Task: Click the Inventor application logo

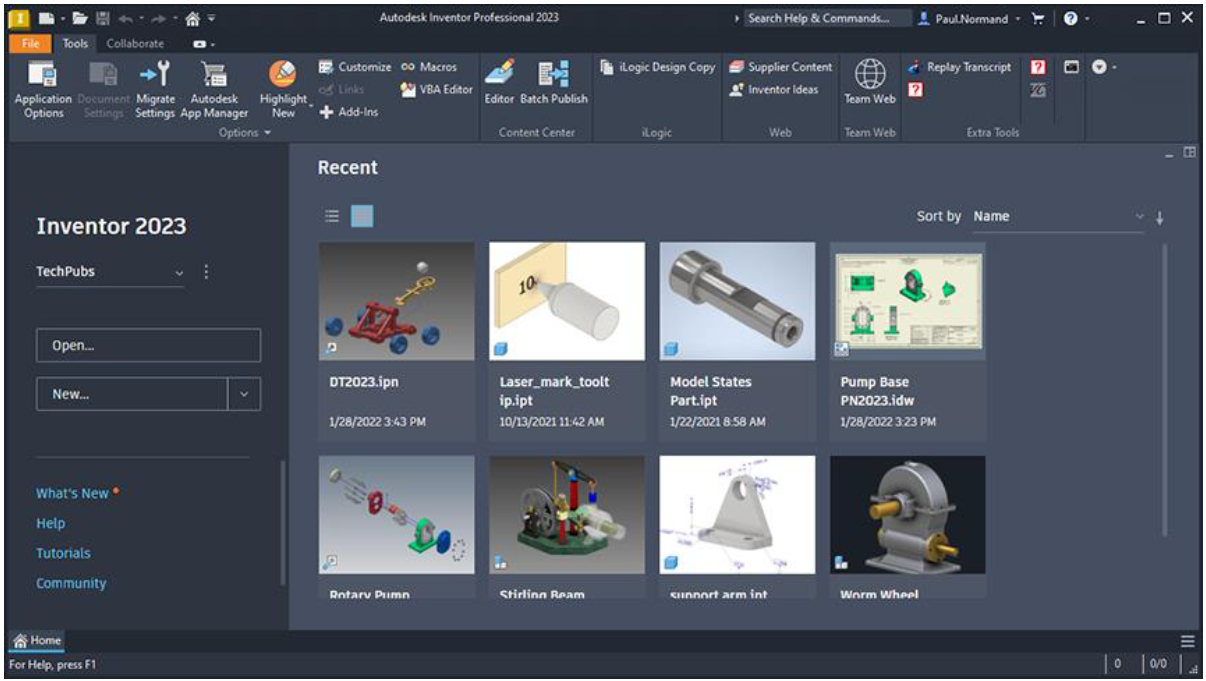Action: pyautogui.click(x=19, y=18)
